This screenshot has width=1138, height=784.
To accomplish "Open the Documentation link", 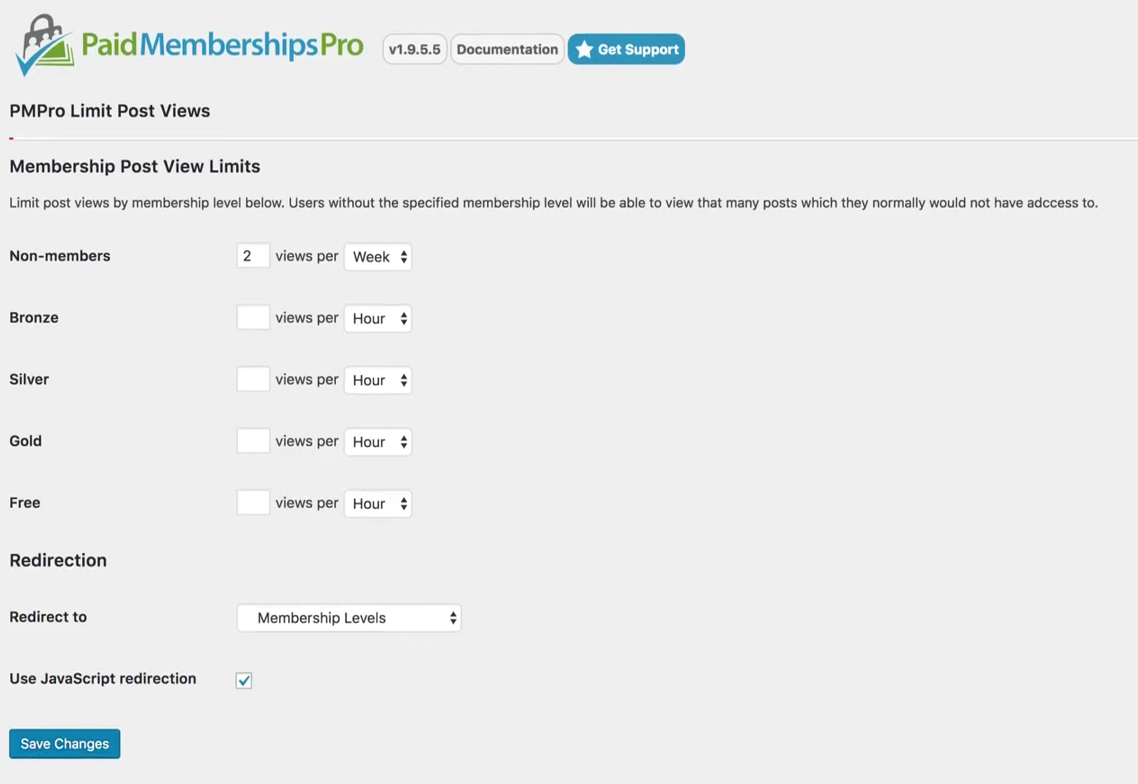I will coord(507,49).
